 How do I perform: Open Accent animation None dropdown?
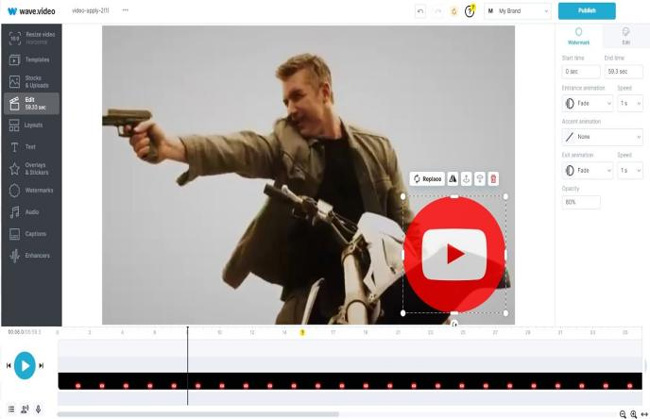602,137
